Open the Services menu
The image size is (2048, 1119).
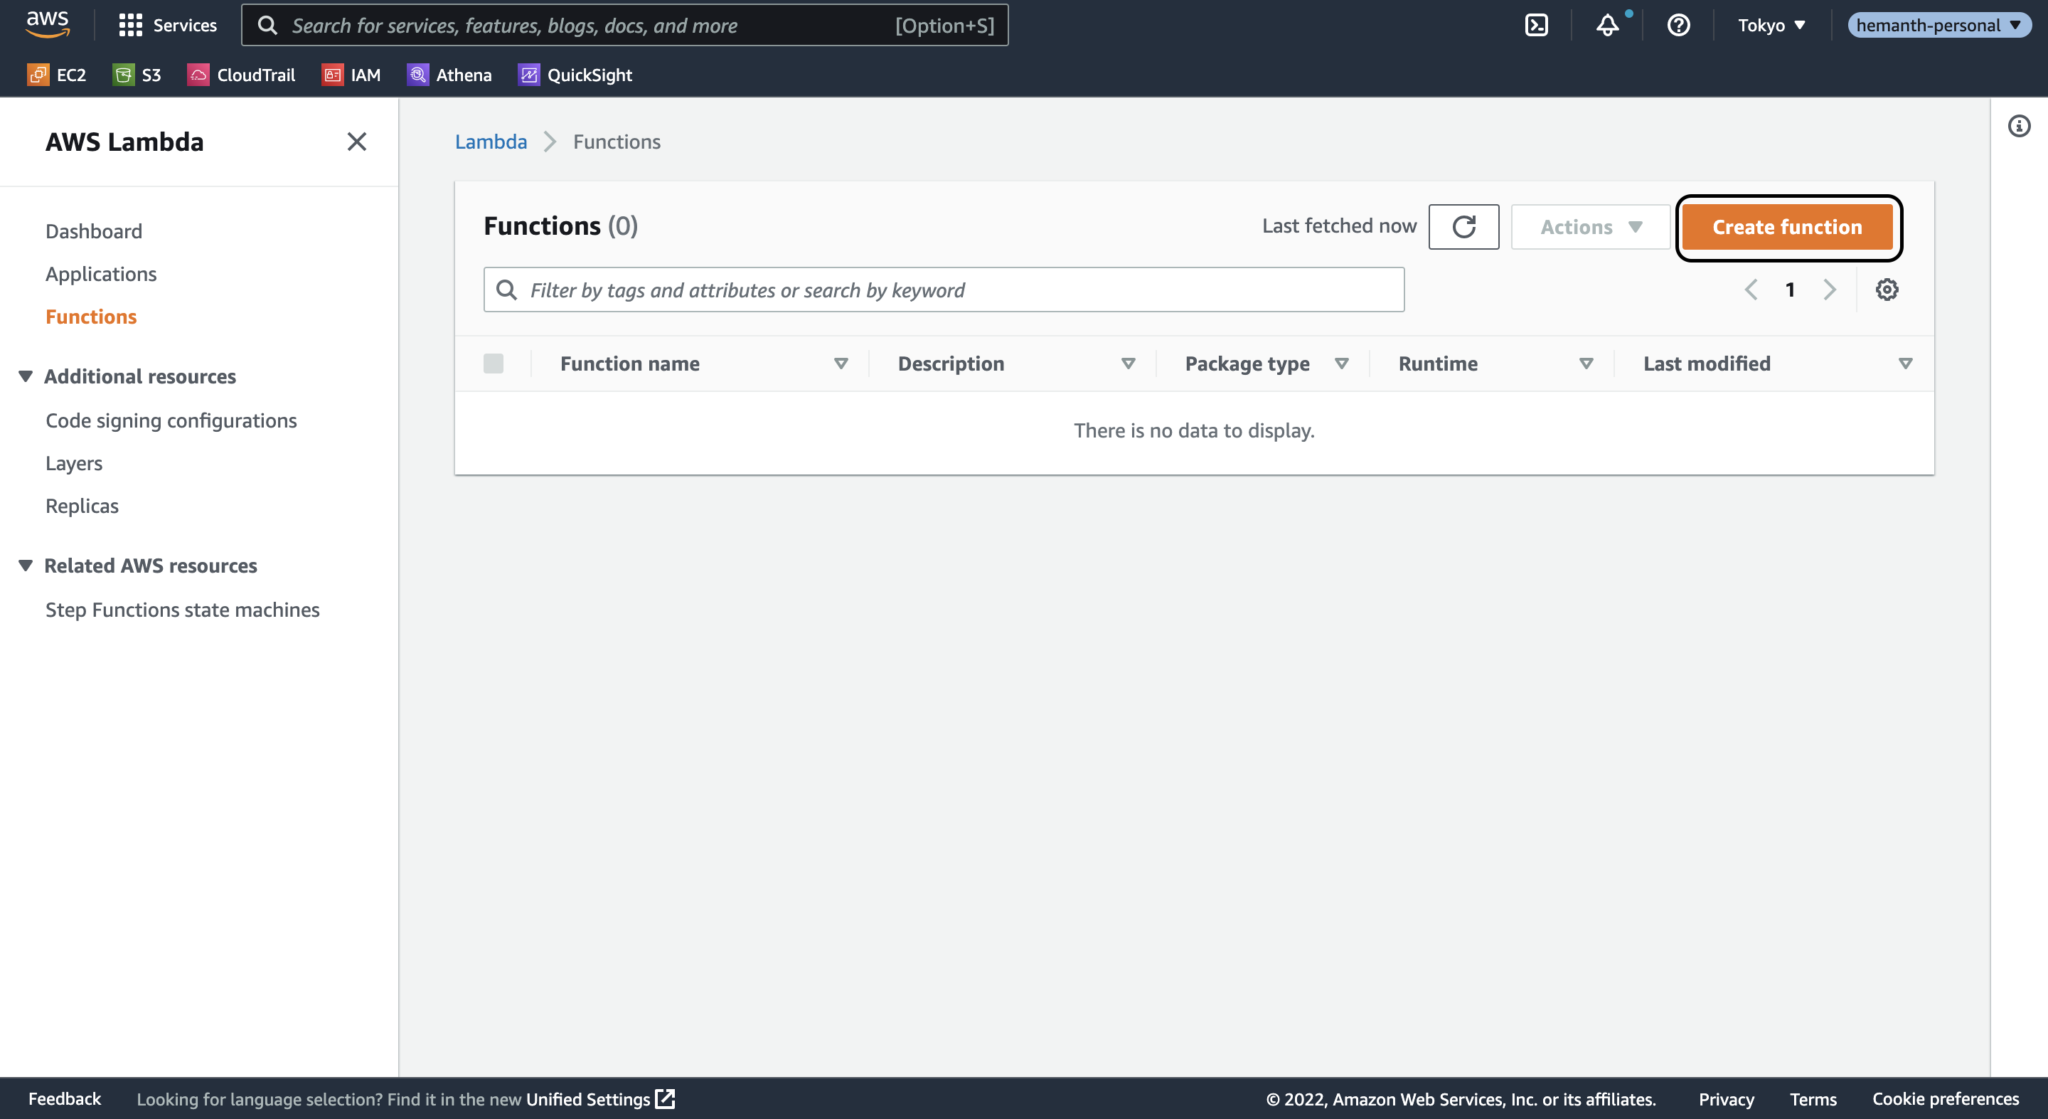tap(167, 24)
